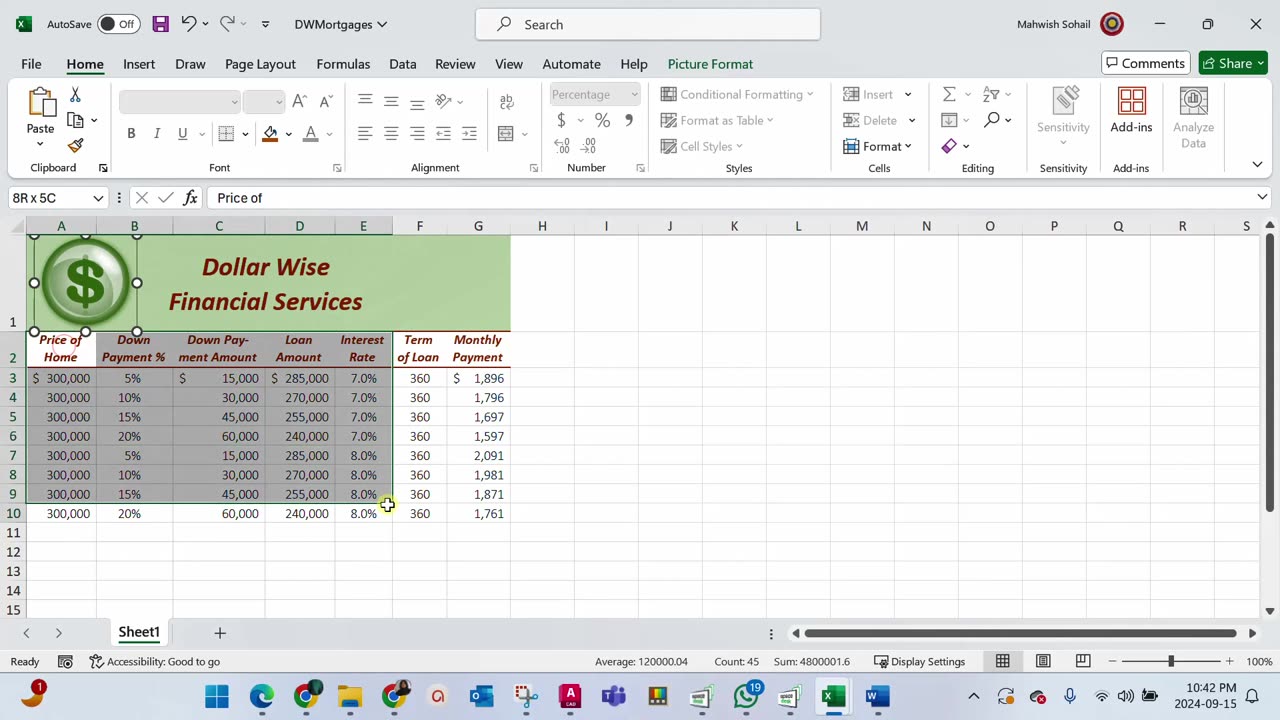Open Cell Styles dropdown
Viewport: 1280px width, 720px height.
point(702,146)
